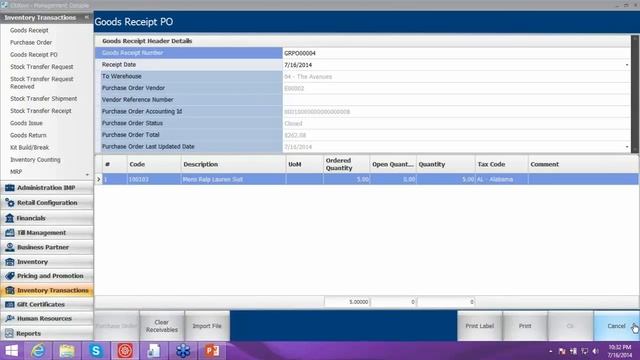Click the Cancel button
The image size is (640, 360).
tap(616, 326)
